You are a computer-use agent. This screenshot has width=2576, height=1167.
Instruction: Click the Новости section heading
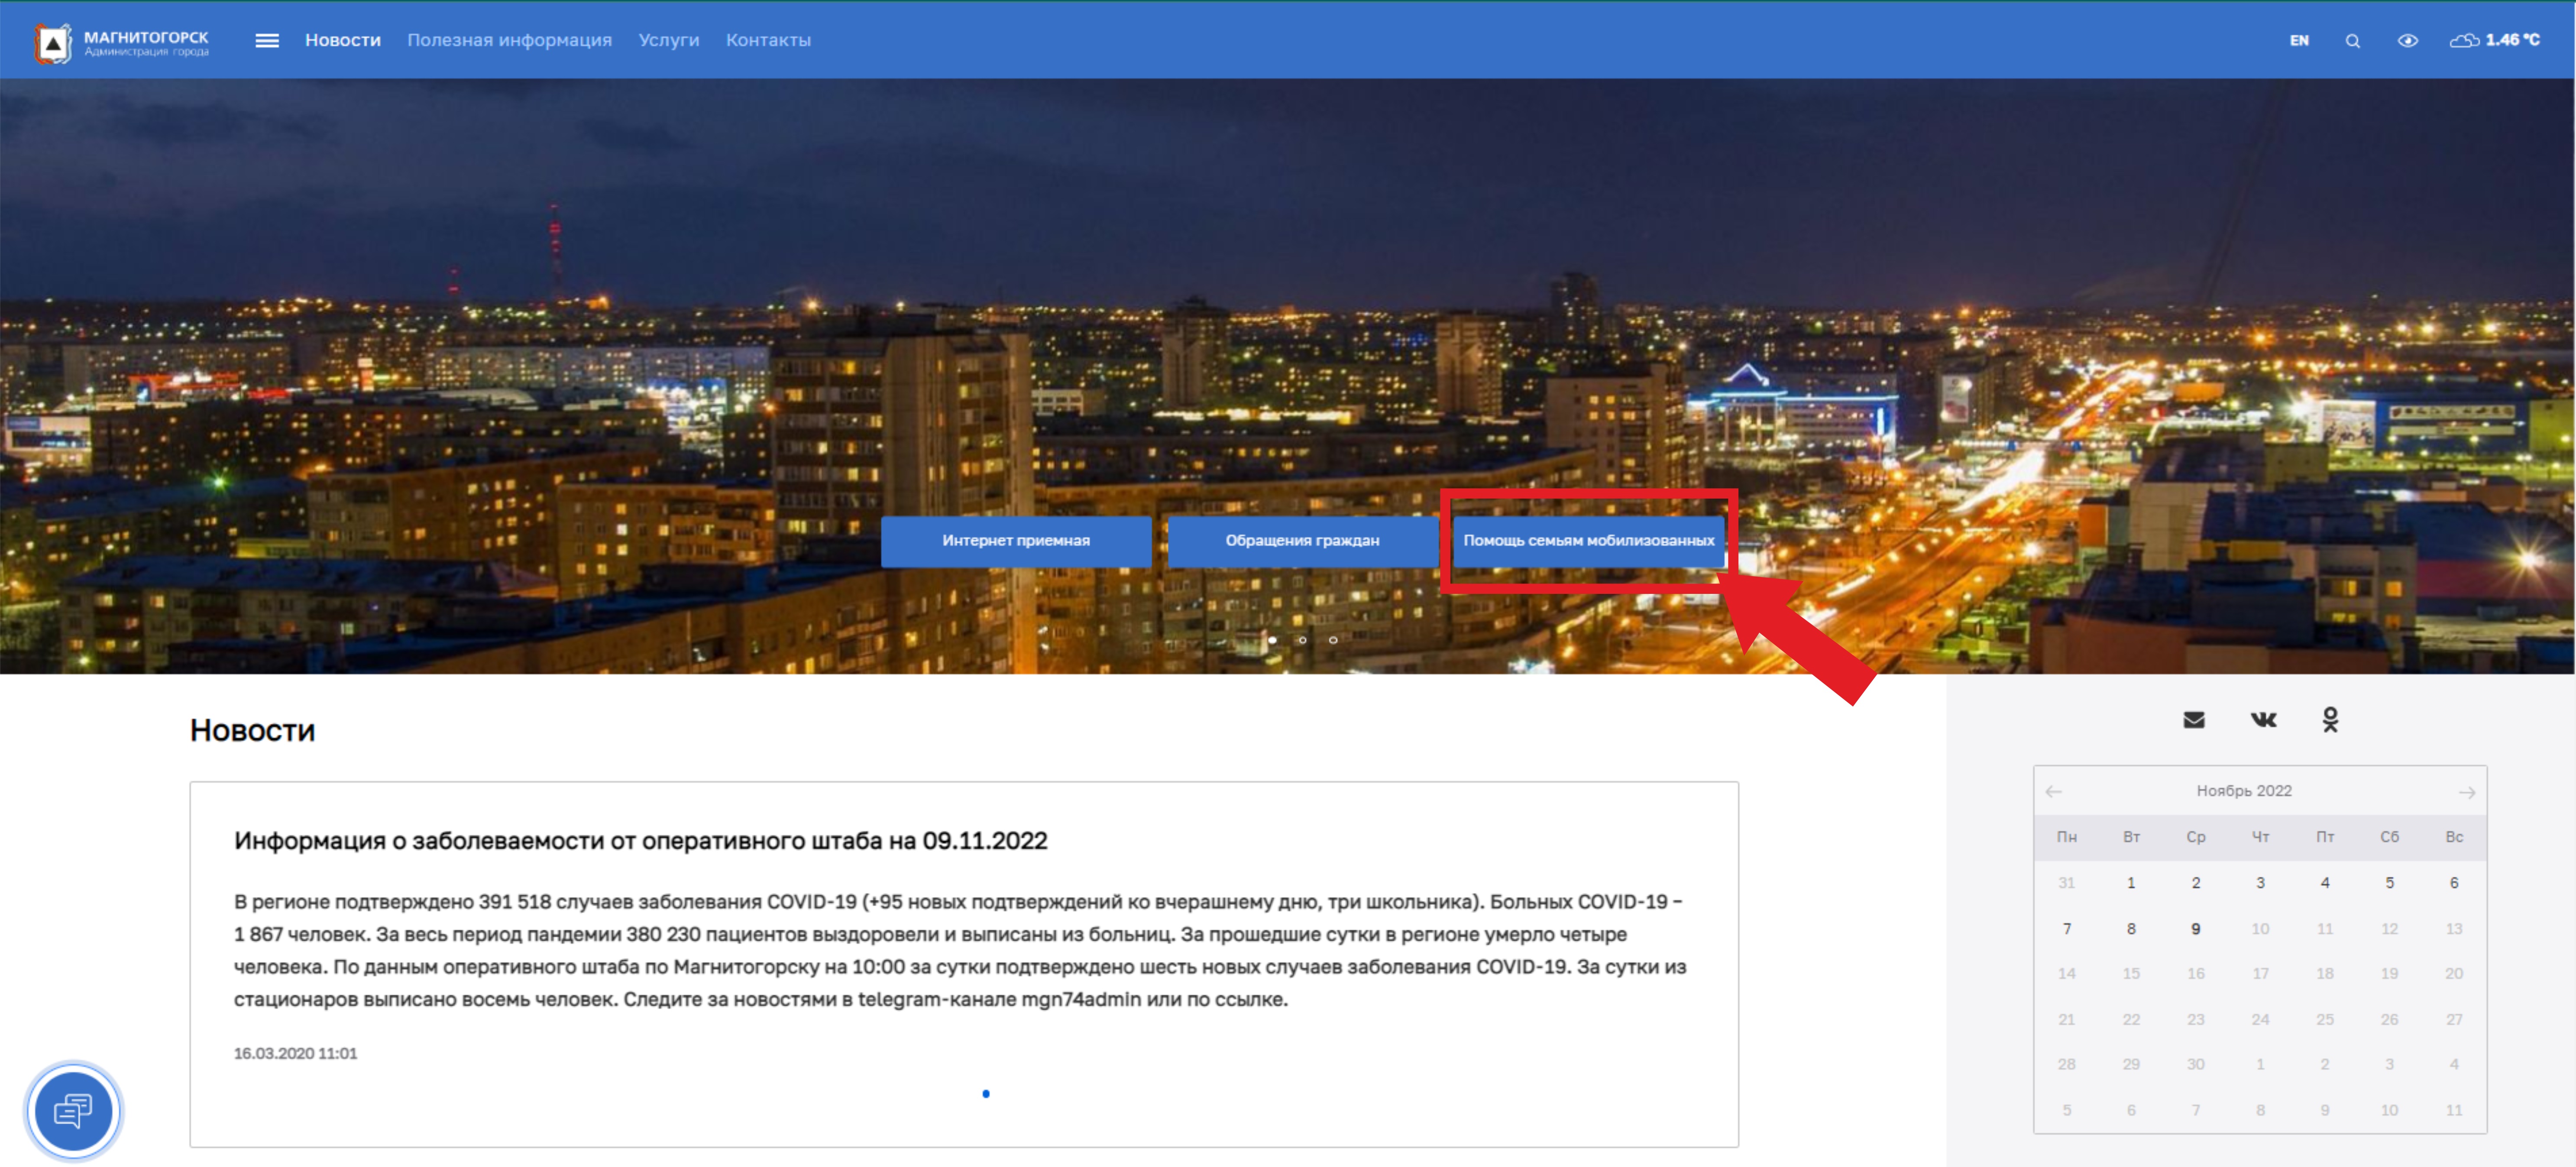253,731
